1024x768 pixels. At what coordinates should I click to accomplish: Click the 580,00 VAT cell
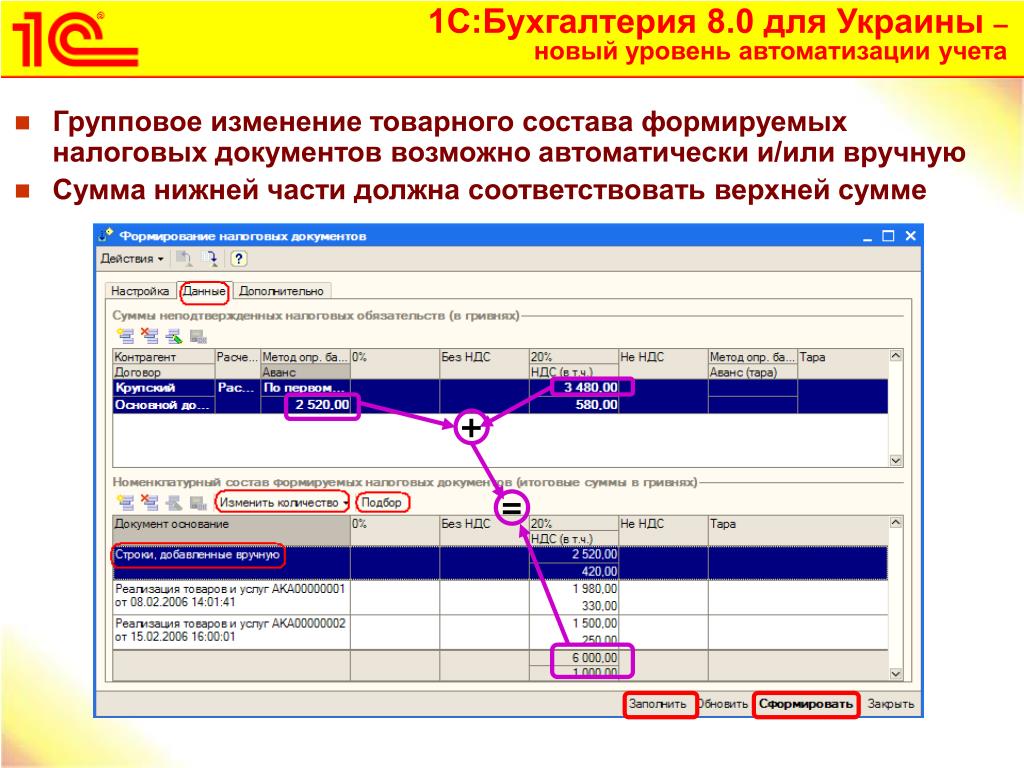pyautogui.click(x=573, y=405)
